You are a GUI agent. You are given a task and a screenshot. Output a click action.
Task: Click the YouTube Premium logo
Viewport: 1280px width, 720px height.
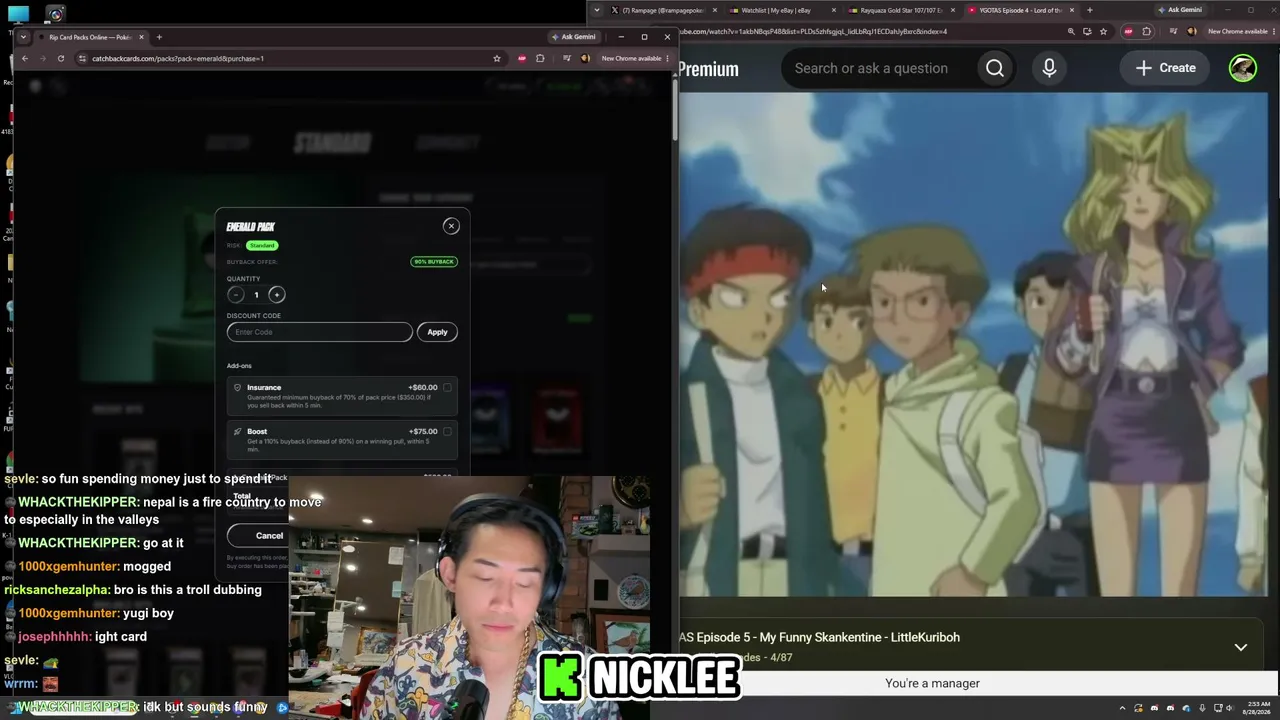coord(709,69)
